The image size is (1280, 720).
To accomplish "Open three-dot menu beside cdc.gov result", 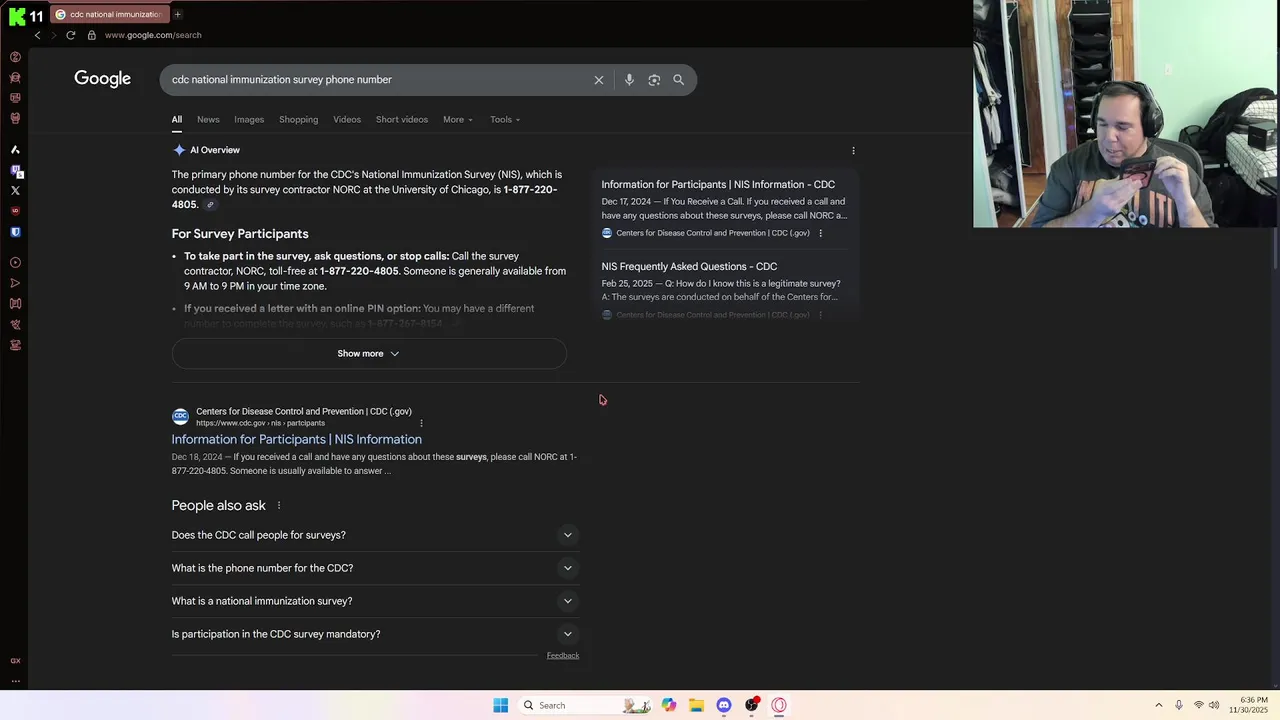I will [421, 423].
